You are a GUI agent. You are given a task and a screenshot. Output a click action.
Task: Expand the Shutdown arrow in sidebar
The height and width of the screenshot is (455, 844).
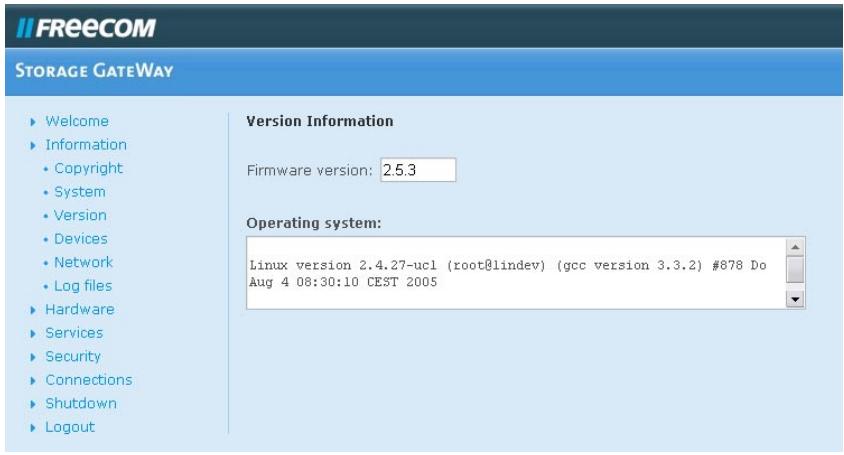pos(33,404)
